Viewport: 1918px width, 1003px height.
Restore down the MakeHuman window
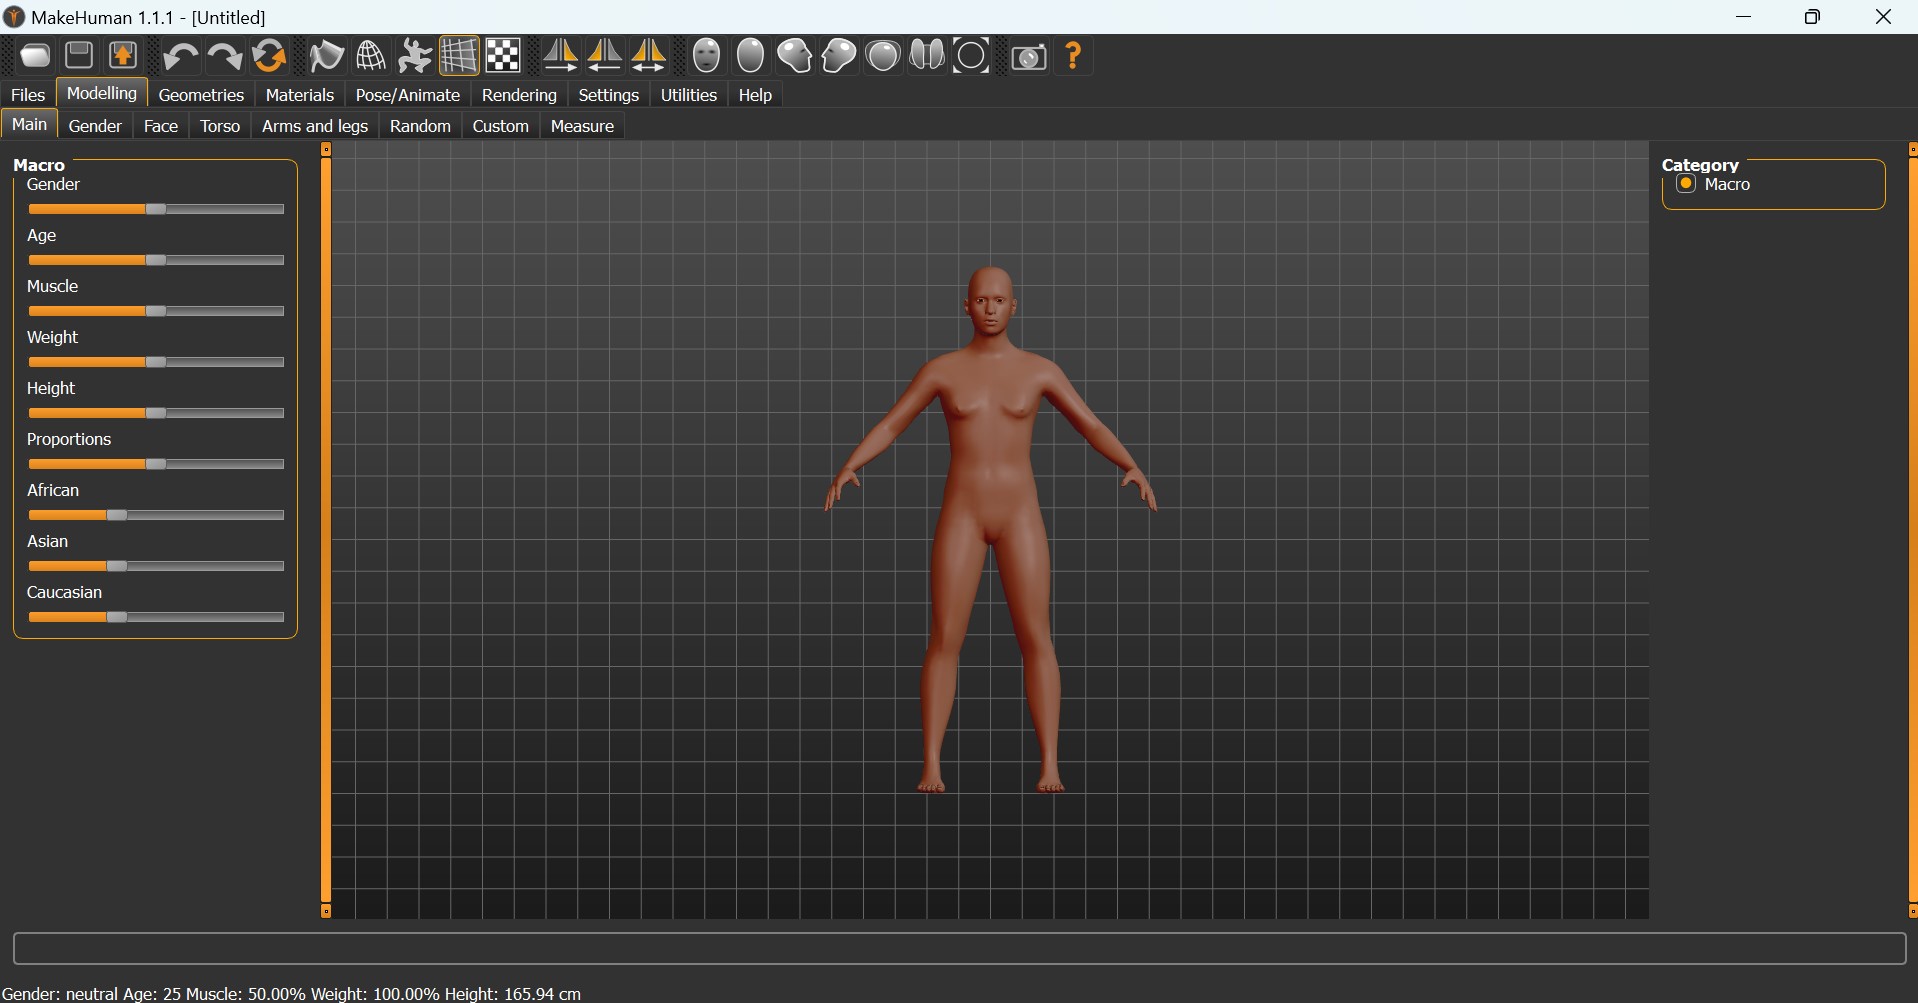click(x=1812, y=17)
